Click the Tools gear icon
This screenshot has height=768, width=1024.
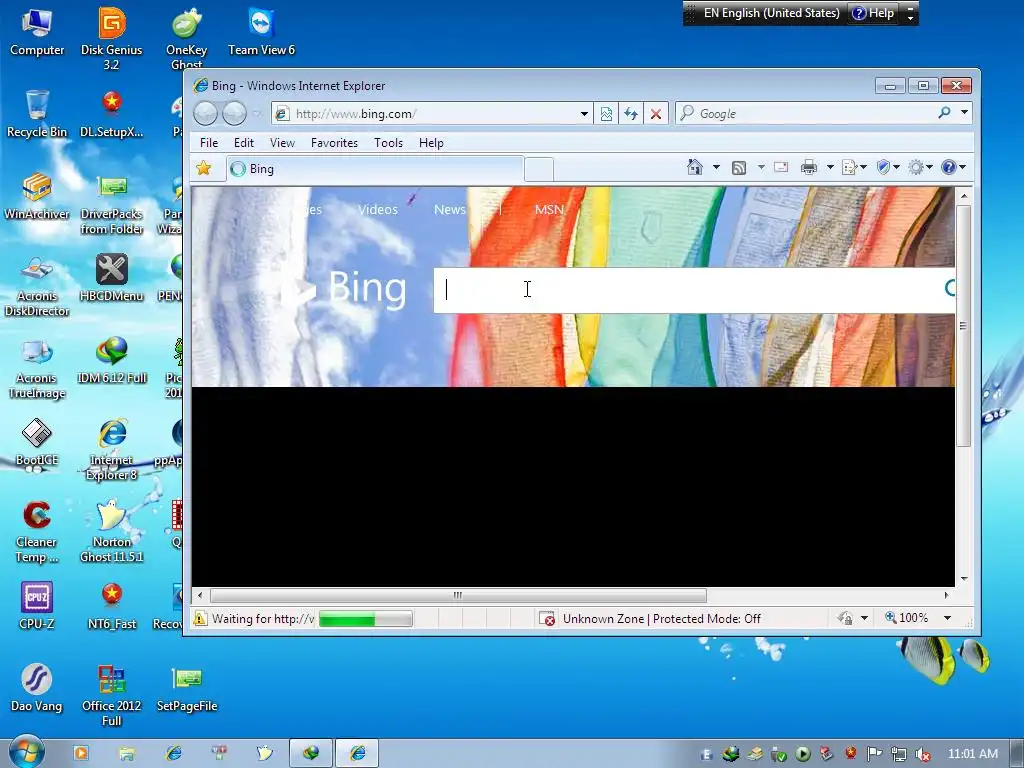pyautogui.click(x=916, y=168)
